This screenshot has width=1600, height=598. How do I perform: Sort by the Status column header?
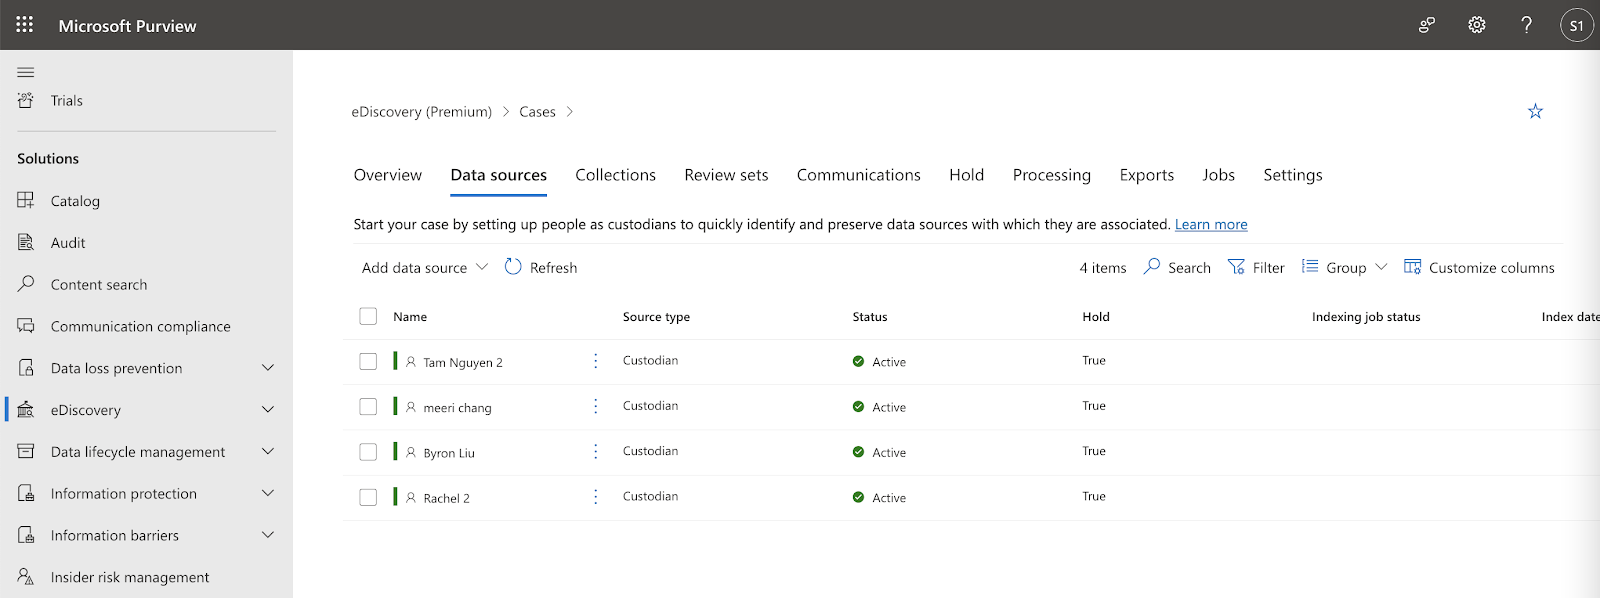870,316
